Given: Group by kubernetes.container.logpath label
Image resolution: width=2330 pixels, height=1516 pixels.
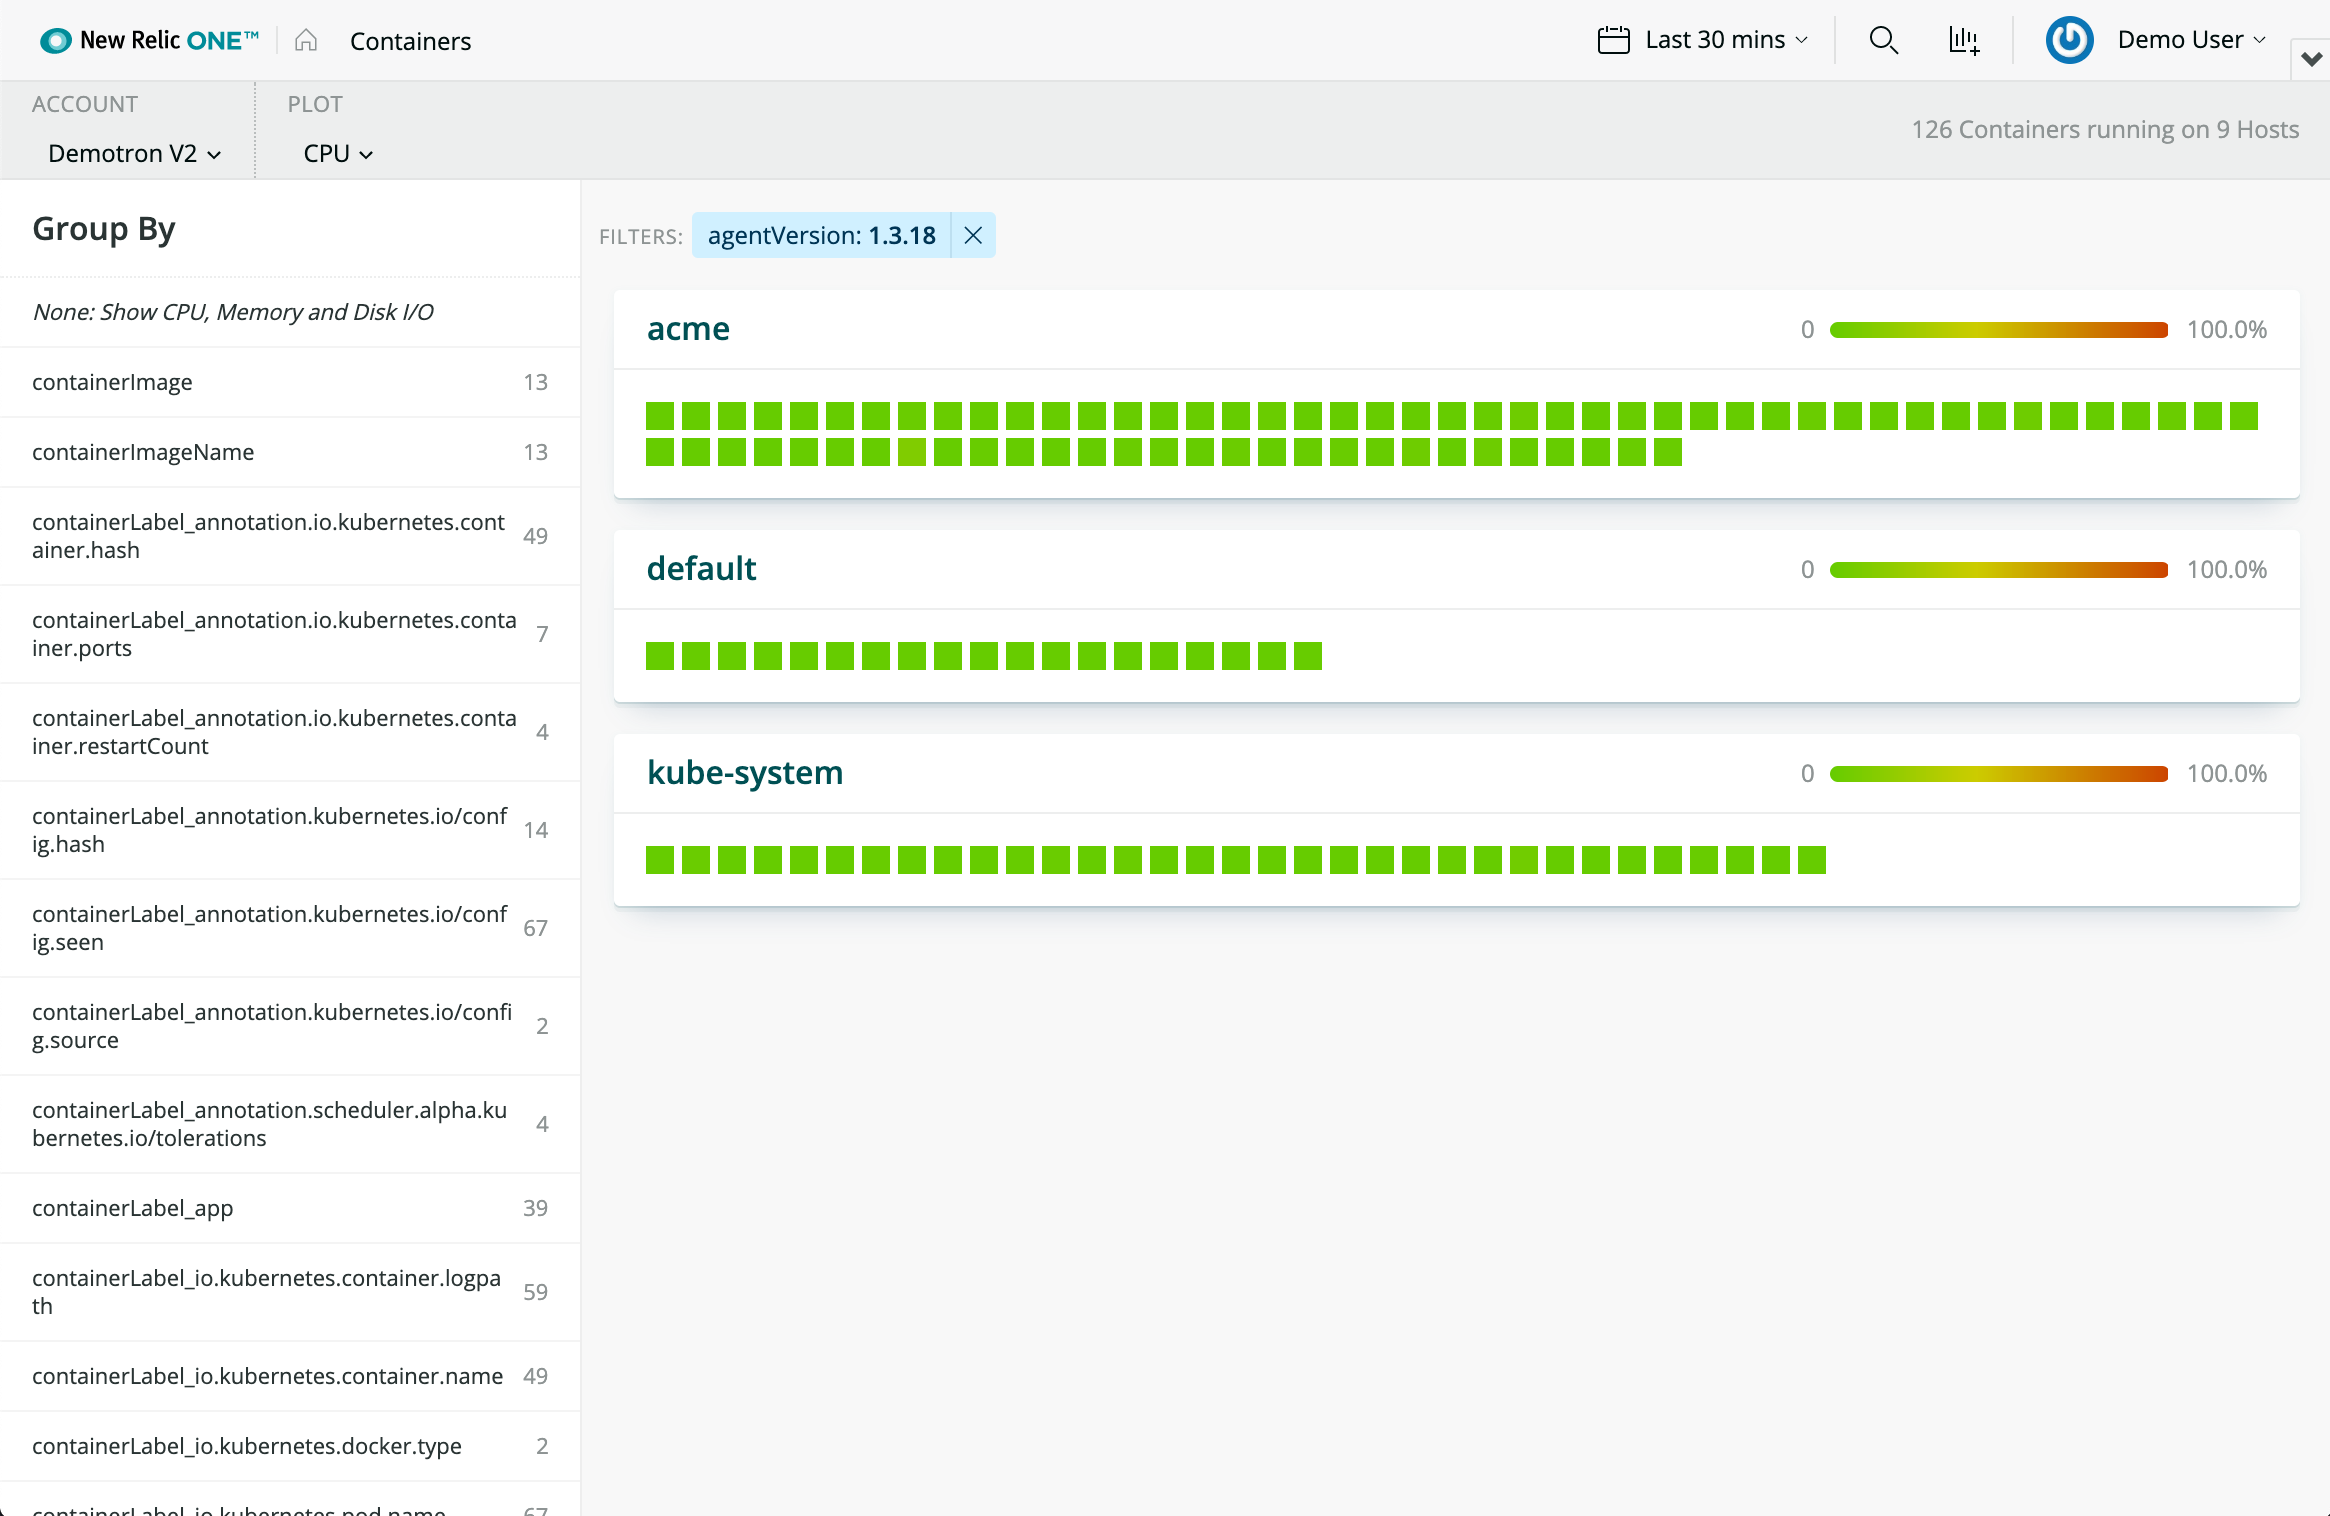Looking at the screenshot, I should click(x=290, y=1292).
